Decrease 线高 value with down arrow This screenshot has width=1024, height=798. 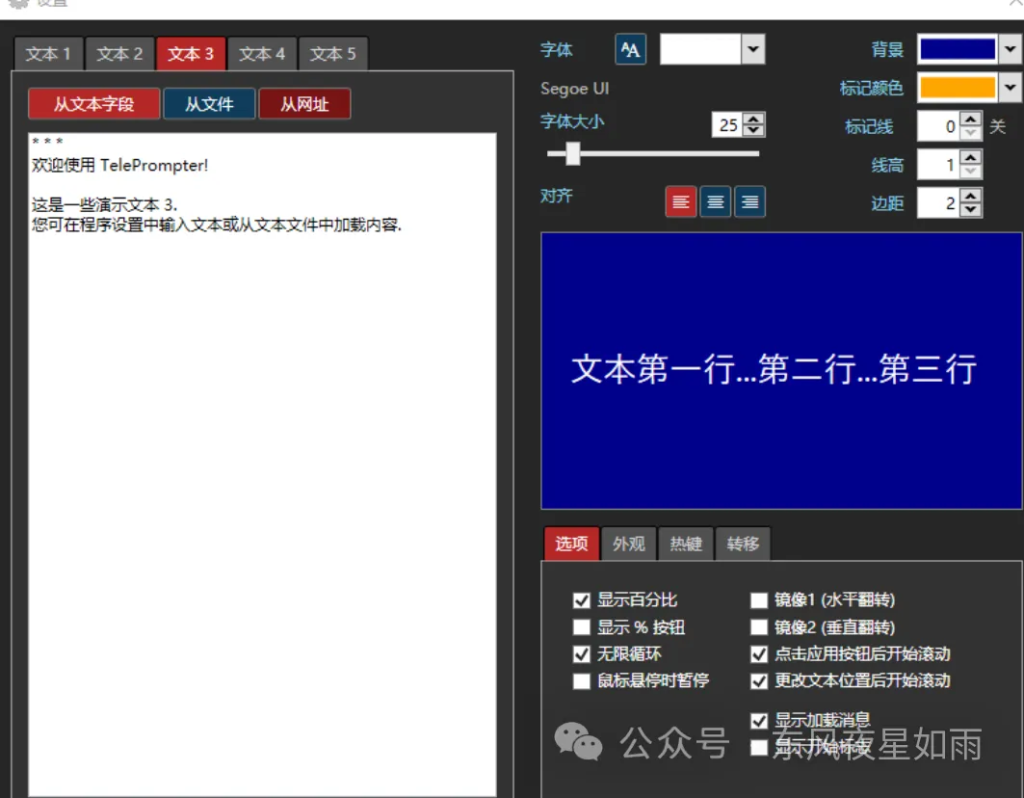point(971,171)
